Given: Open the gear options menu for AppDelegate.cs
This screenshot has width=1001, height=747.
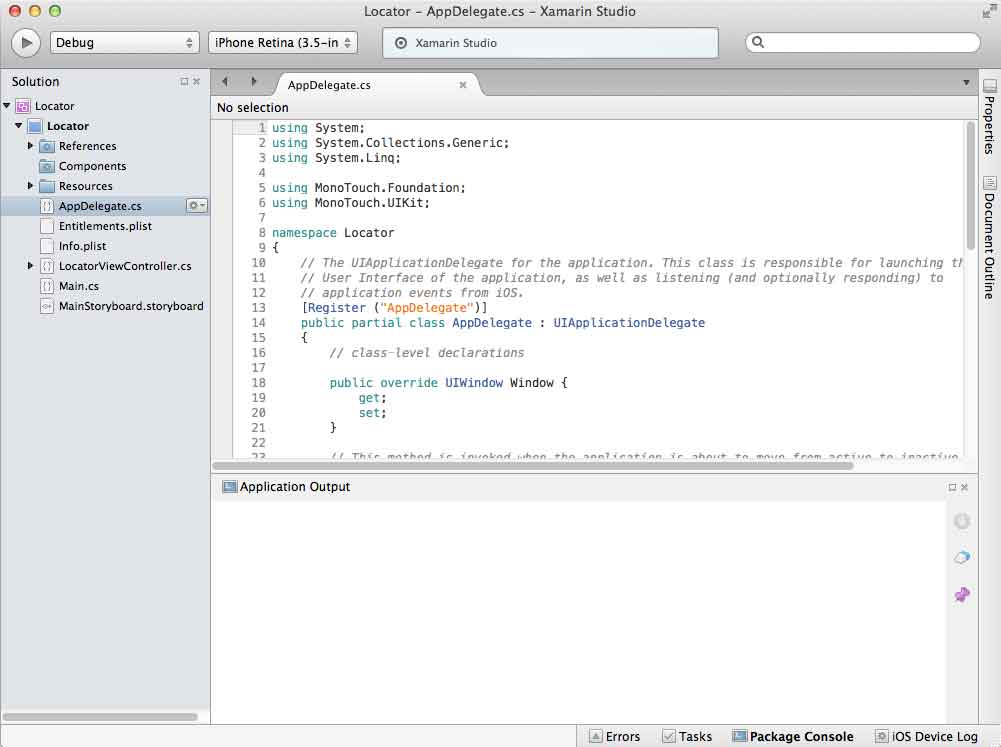Looking at the screenshot, I should [197, 206].
